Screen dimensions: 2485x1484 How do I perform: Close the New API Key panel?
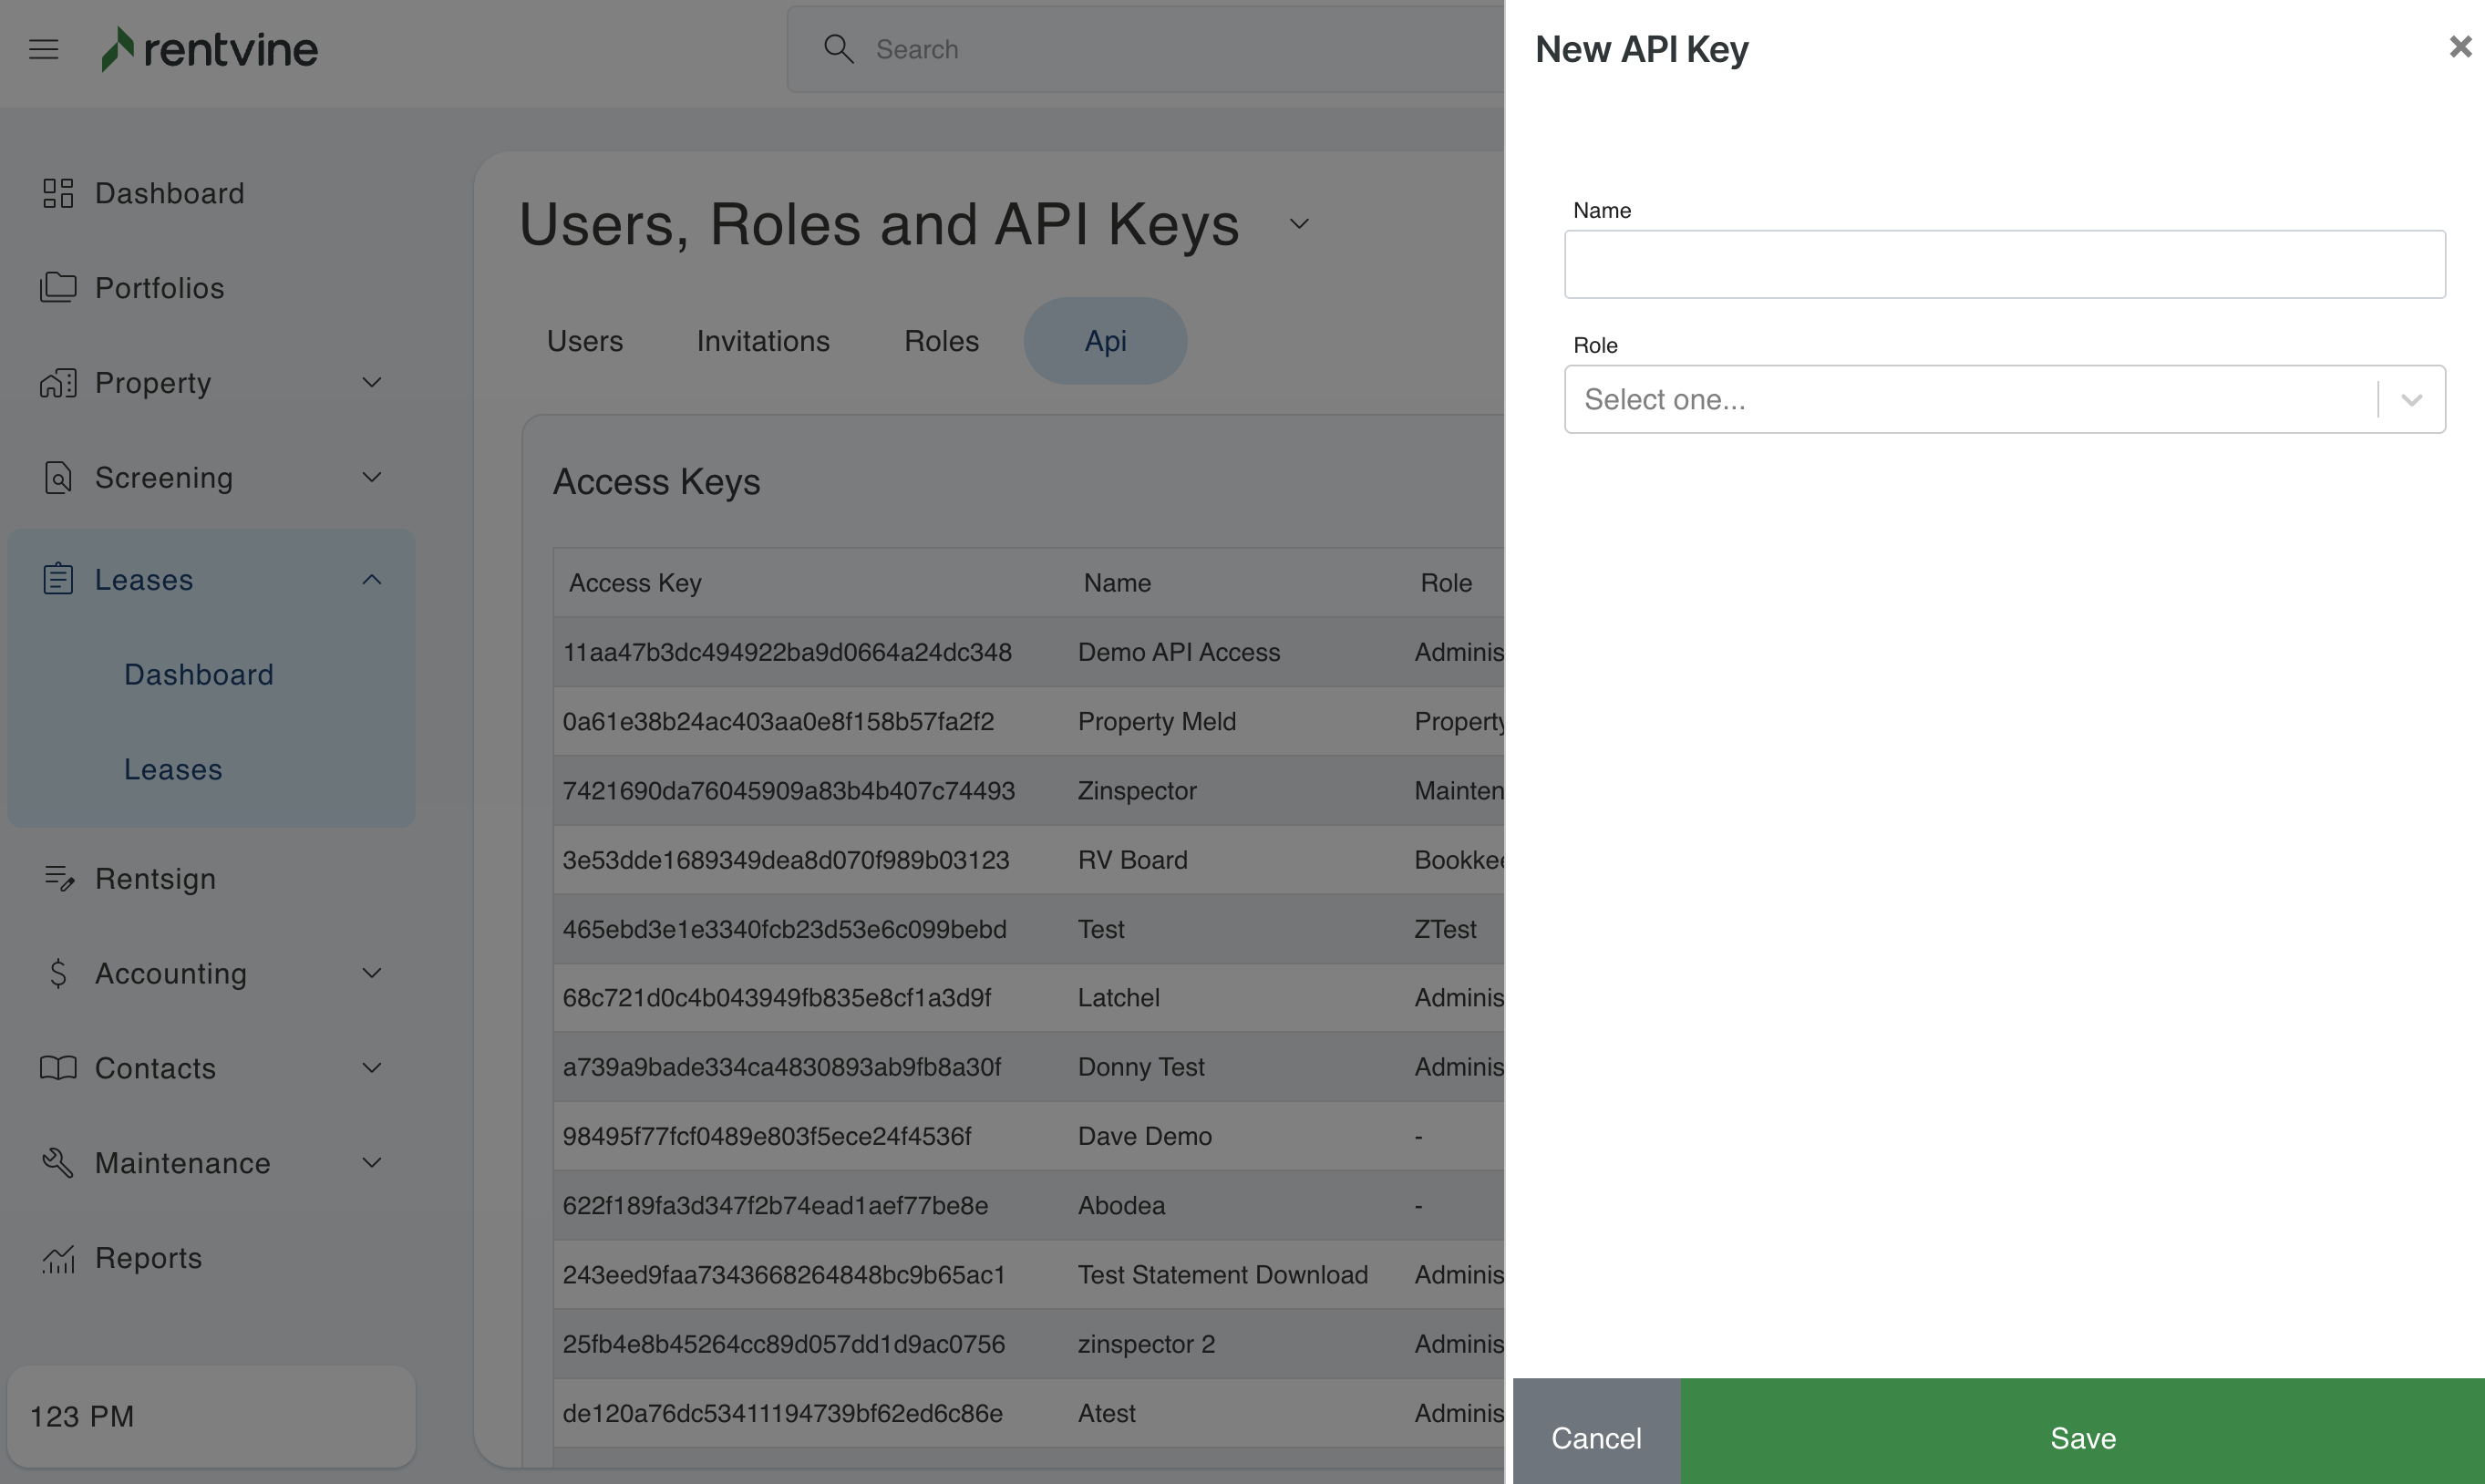pos(2460,47)
